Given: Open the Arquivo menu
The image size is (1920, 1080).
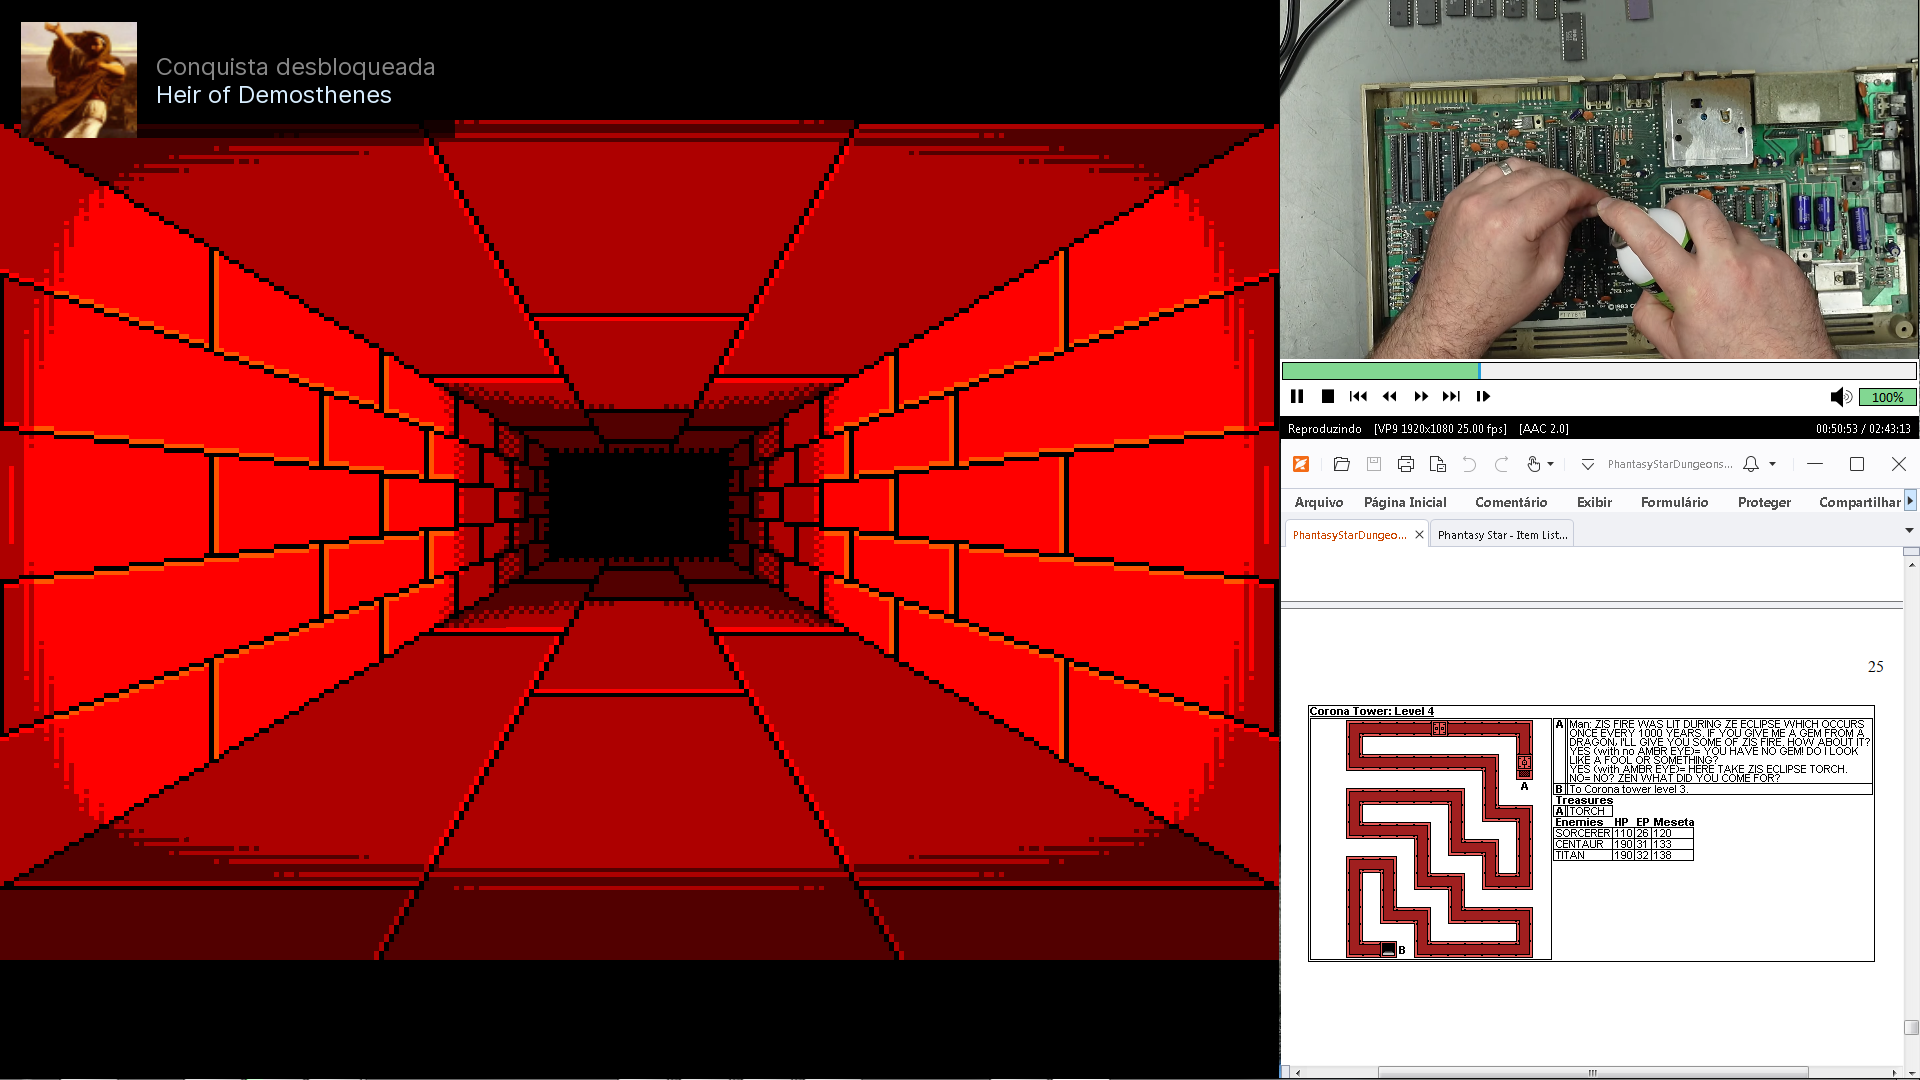Looking at the screenshot, I should (1318, 502).
